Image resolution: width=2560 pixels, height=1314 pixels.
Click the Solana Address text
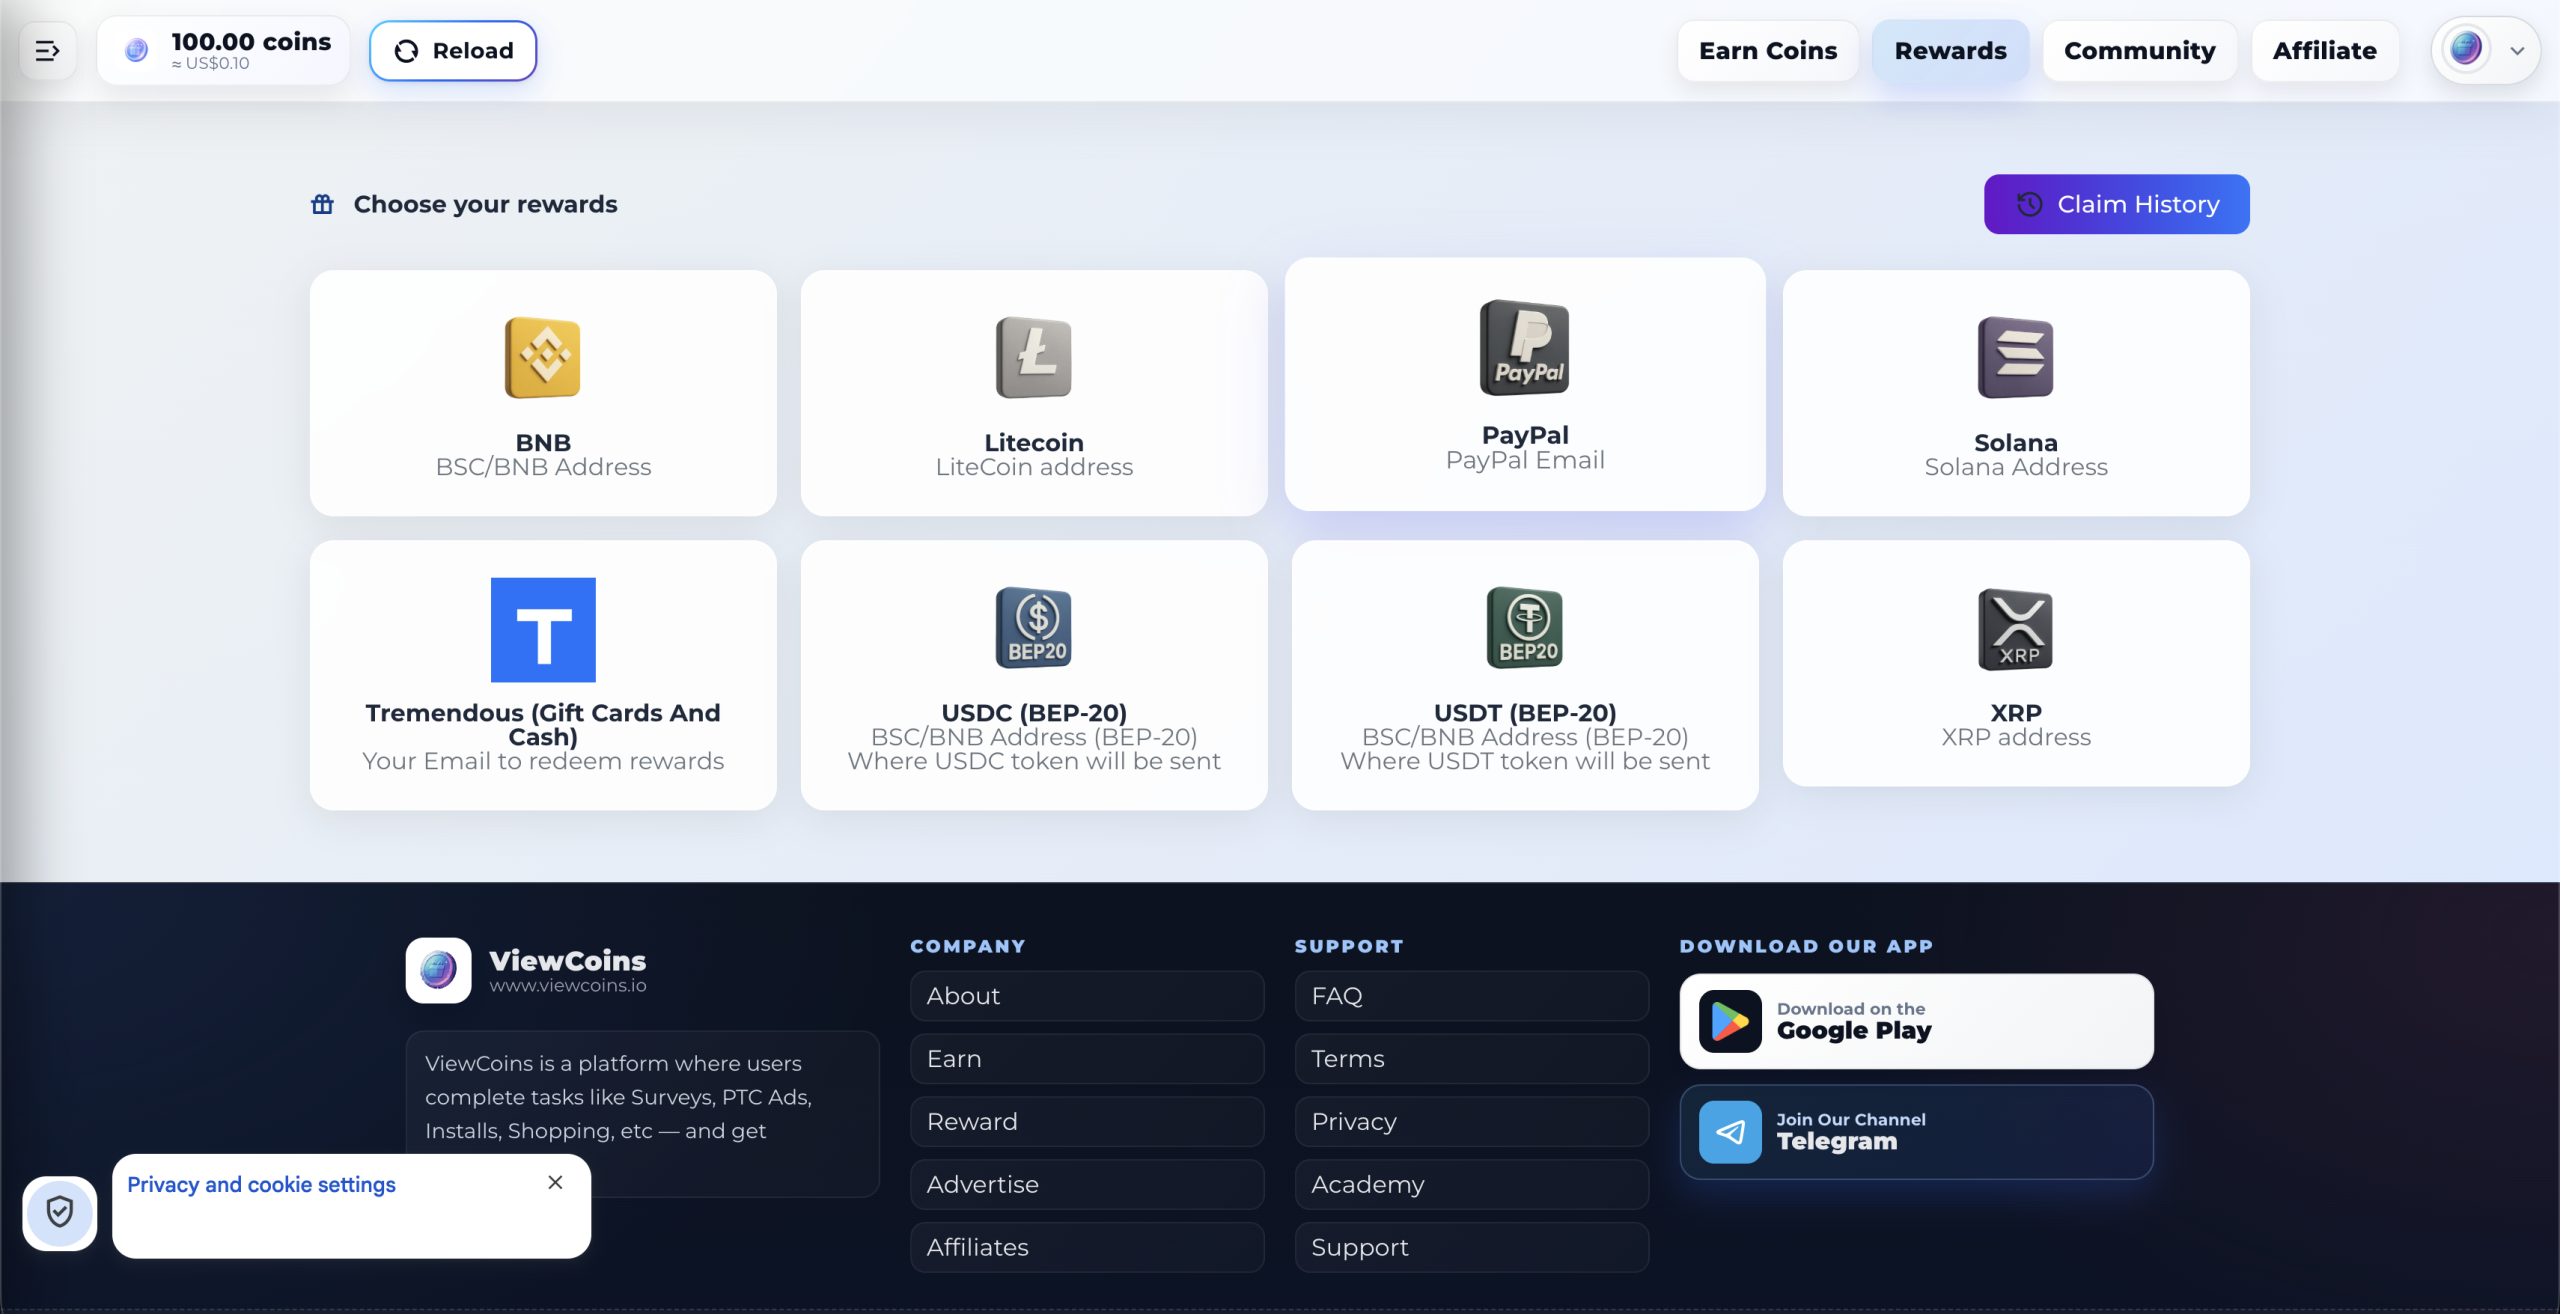tap(2016, 467)
